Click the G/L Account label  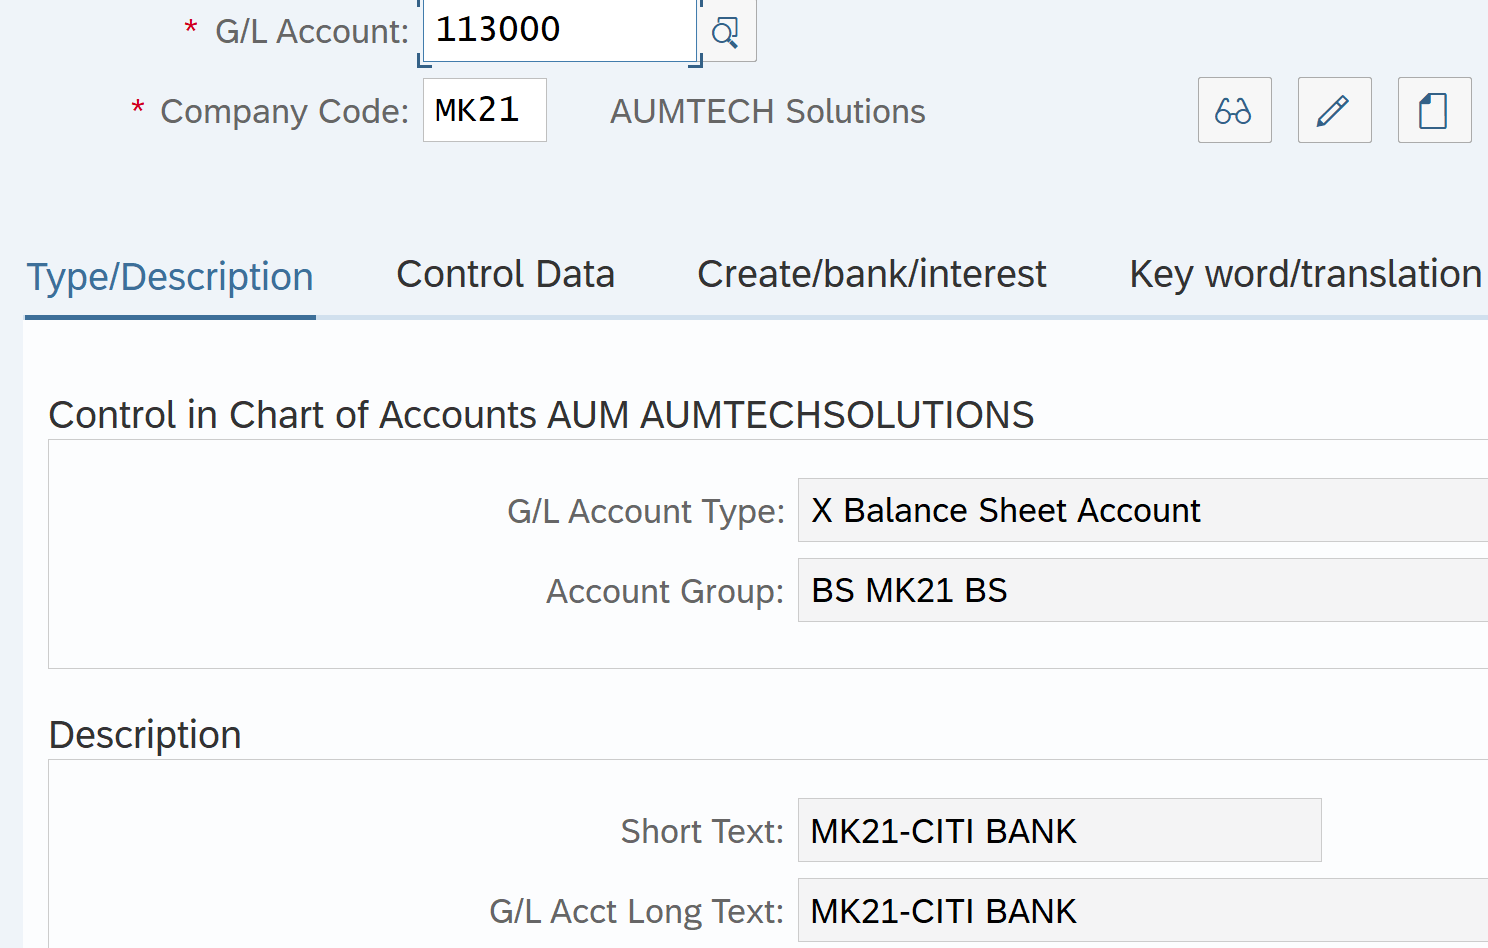(x=312, y=31)
